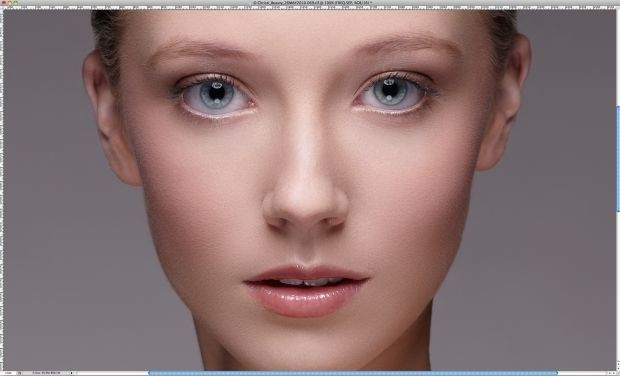
Task: Open the status bar info arrow menu
Action: tap(72, 373)
